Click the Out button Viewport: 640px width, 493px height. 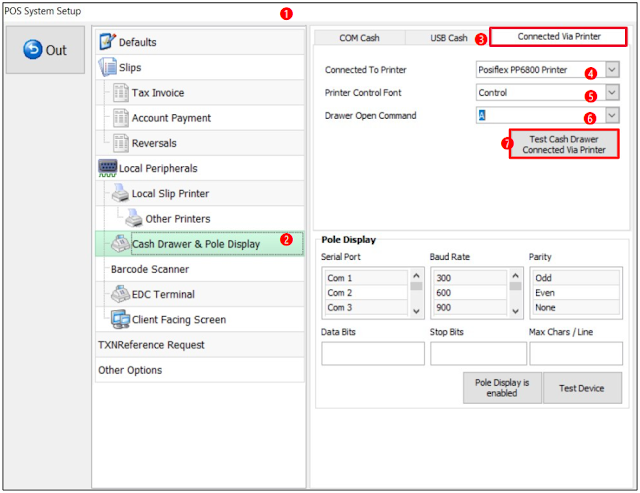45,50
